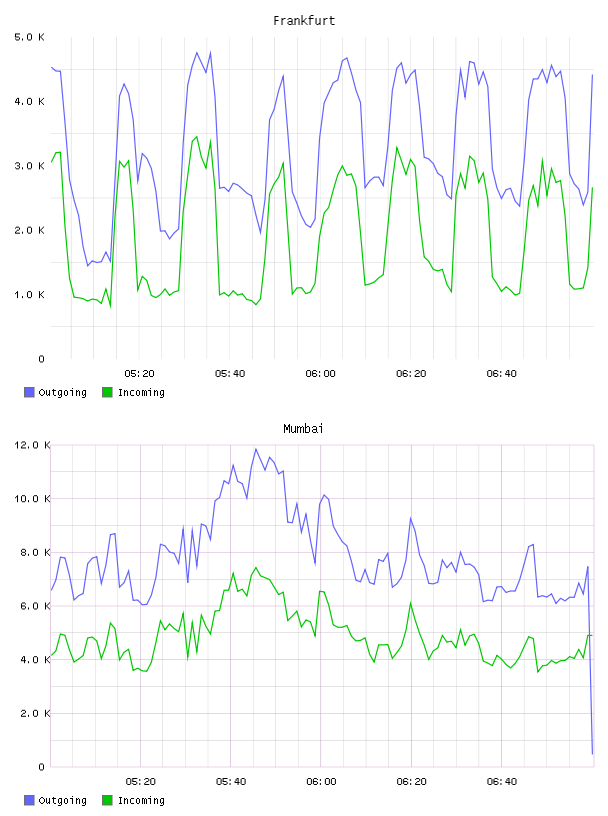Select the Incoming legend label in Mumbai chart
Screen dimensions: 608x816
[x=141, y=800]
